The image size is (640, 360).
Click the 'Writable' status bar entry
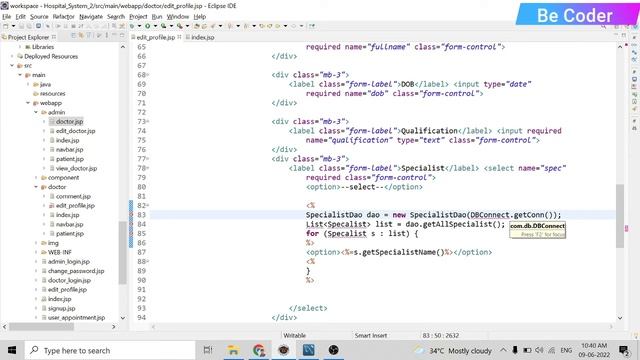295,336
